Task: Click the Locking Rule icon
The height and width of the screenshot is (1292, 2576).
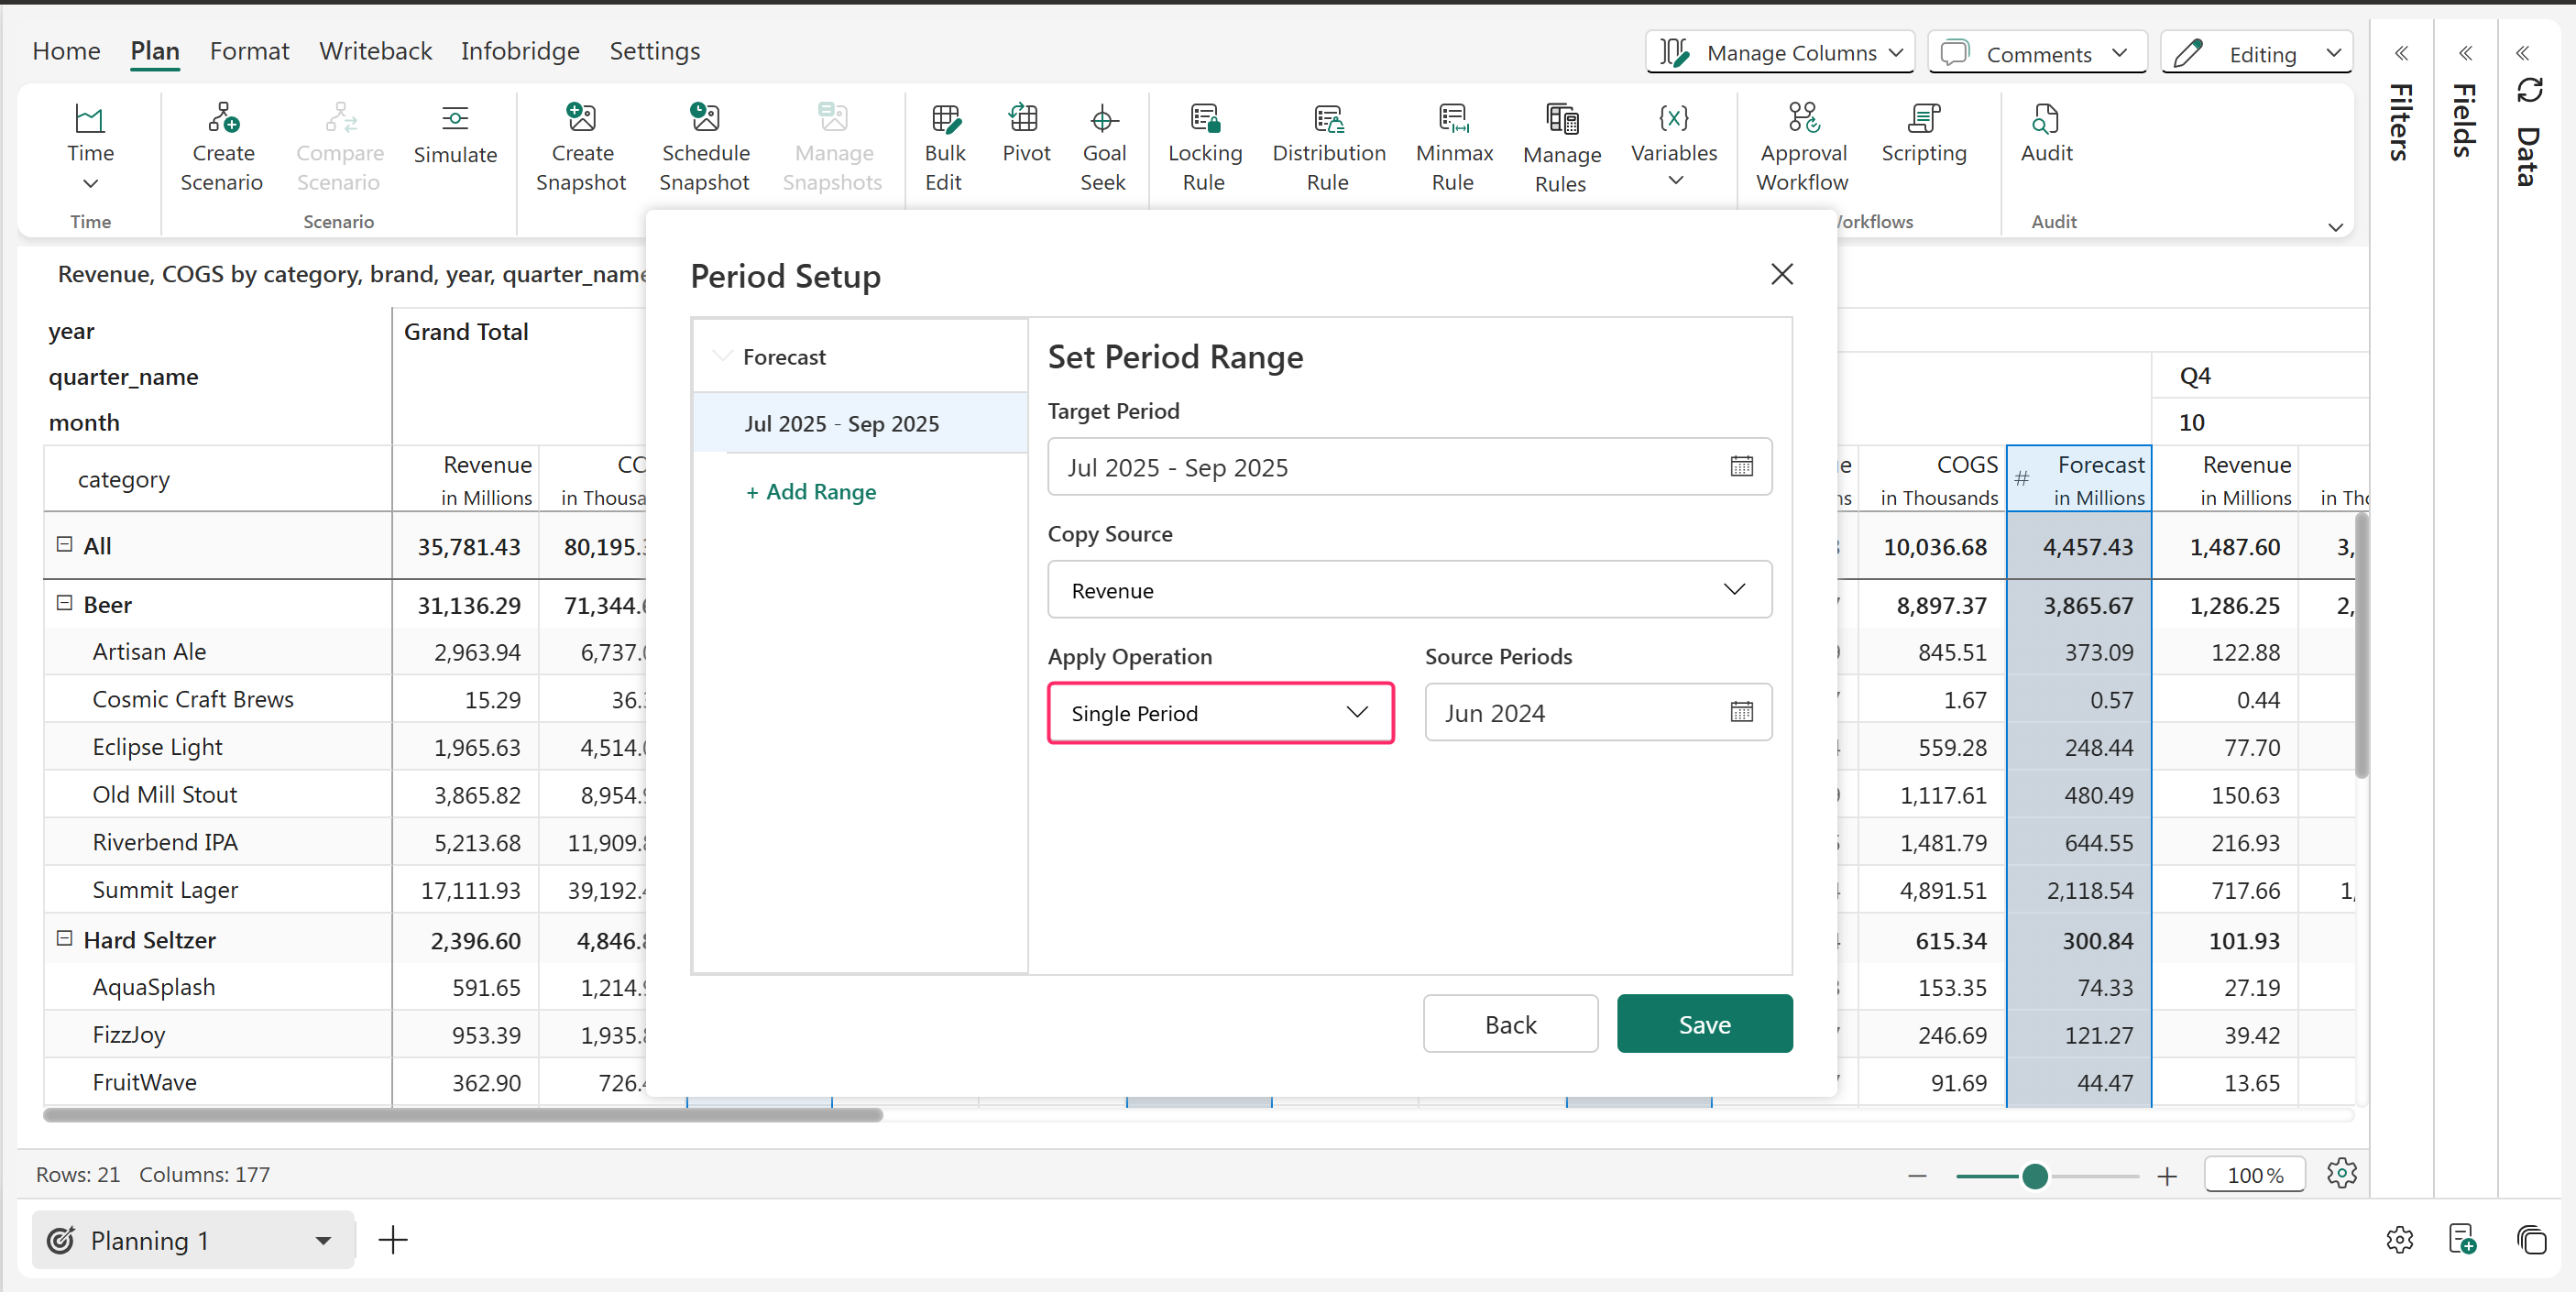Action: (1204, 119)
